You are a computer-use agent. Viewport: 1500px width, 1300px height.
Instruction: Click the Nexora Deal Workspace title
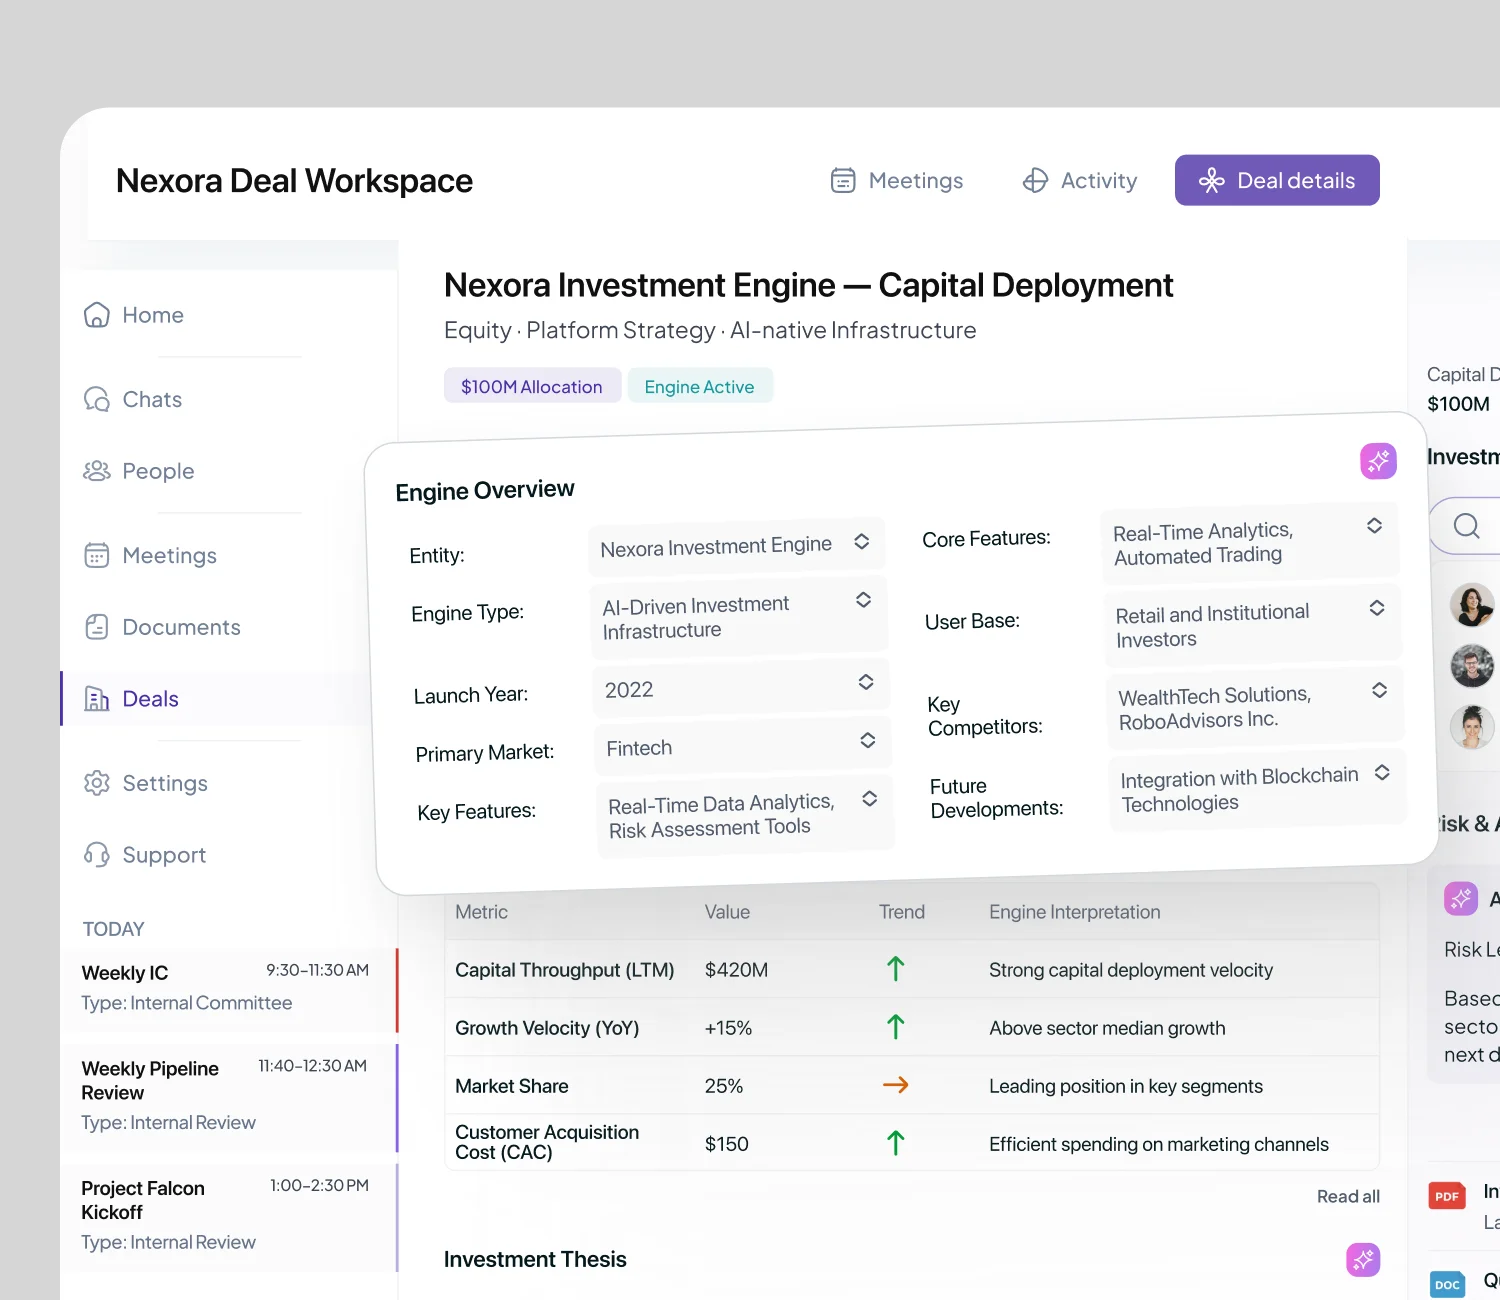click(x=294, y=180)
